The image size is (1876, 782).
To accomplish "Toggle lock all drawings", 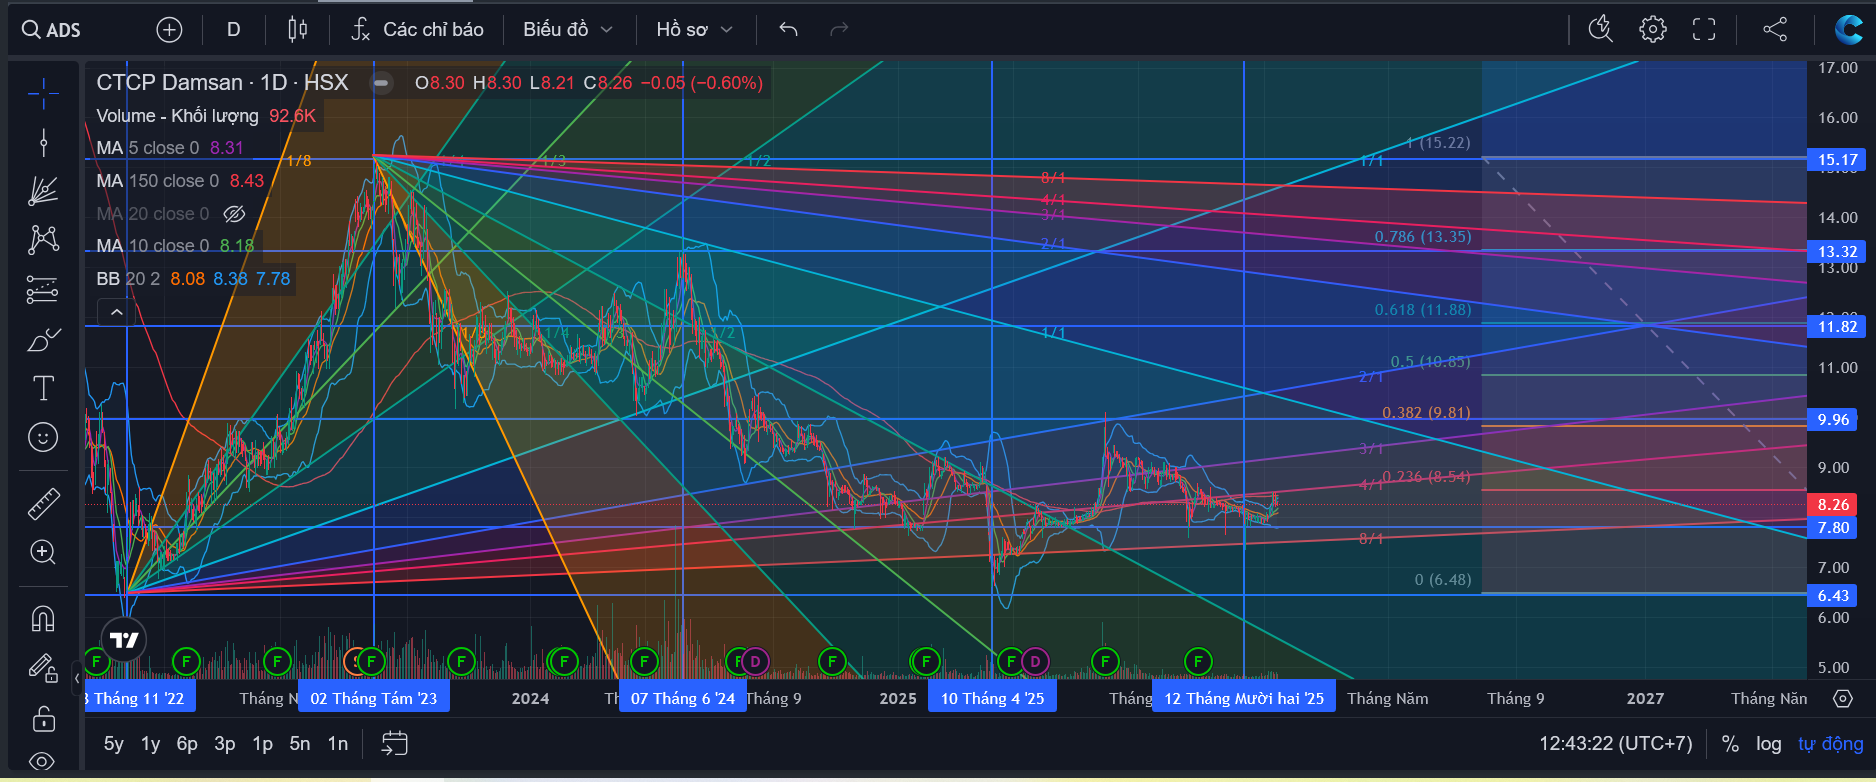I will tap(43, 717).
